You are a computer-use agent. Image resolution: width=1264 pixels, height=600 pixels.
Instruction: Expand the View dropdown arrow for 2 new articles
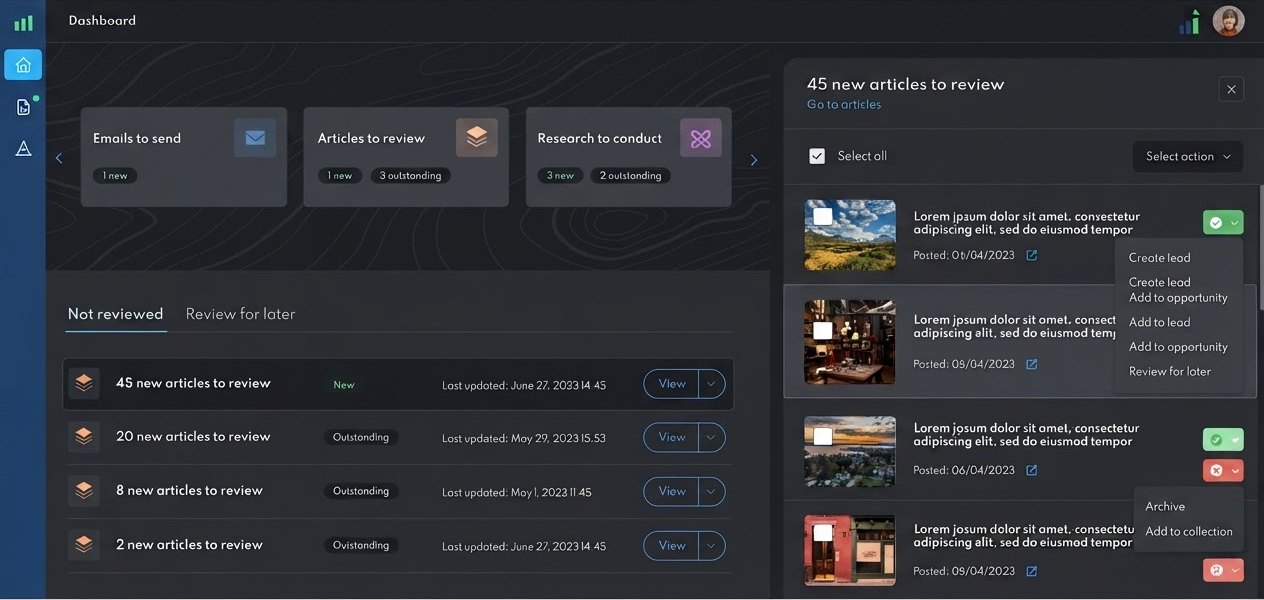(711, 545)
